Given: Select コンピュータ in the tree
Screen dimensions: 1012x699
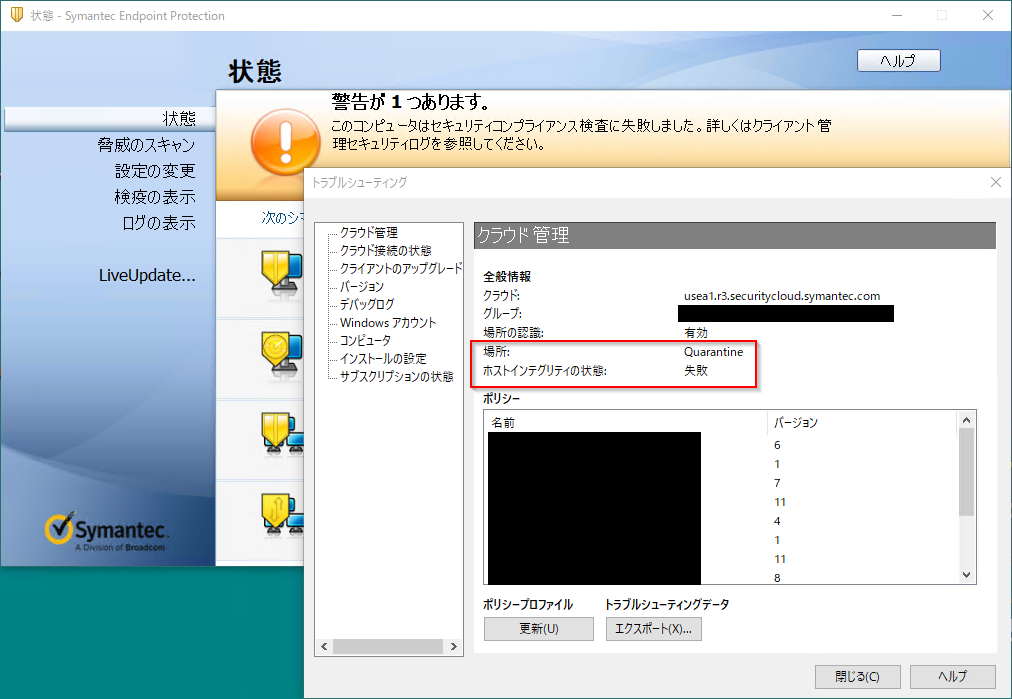Looking at the screenshot, I should click(365, 340).
